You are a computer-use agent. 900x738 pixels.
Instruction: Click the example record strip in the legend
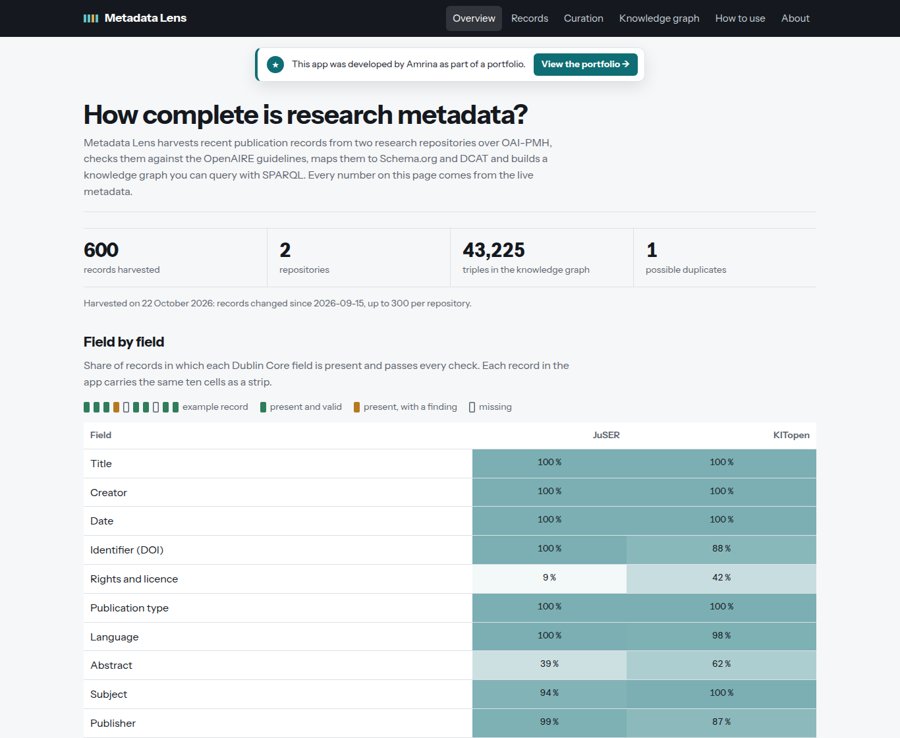click(x=131, y=407)
